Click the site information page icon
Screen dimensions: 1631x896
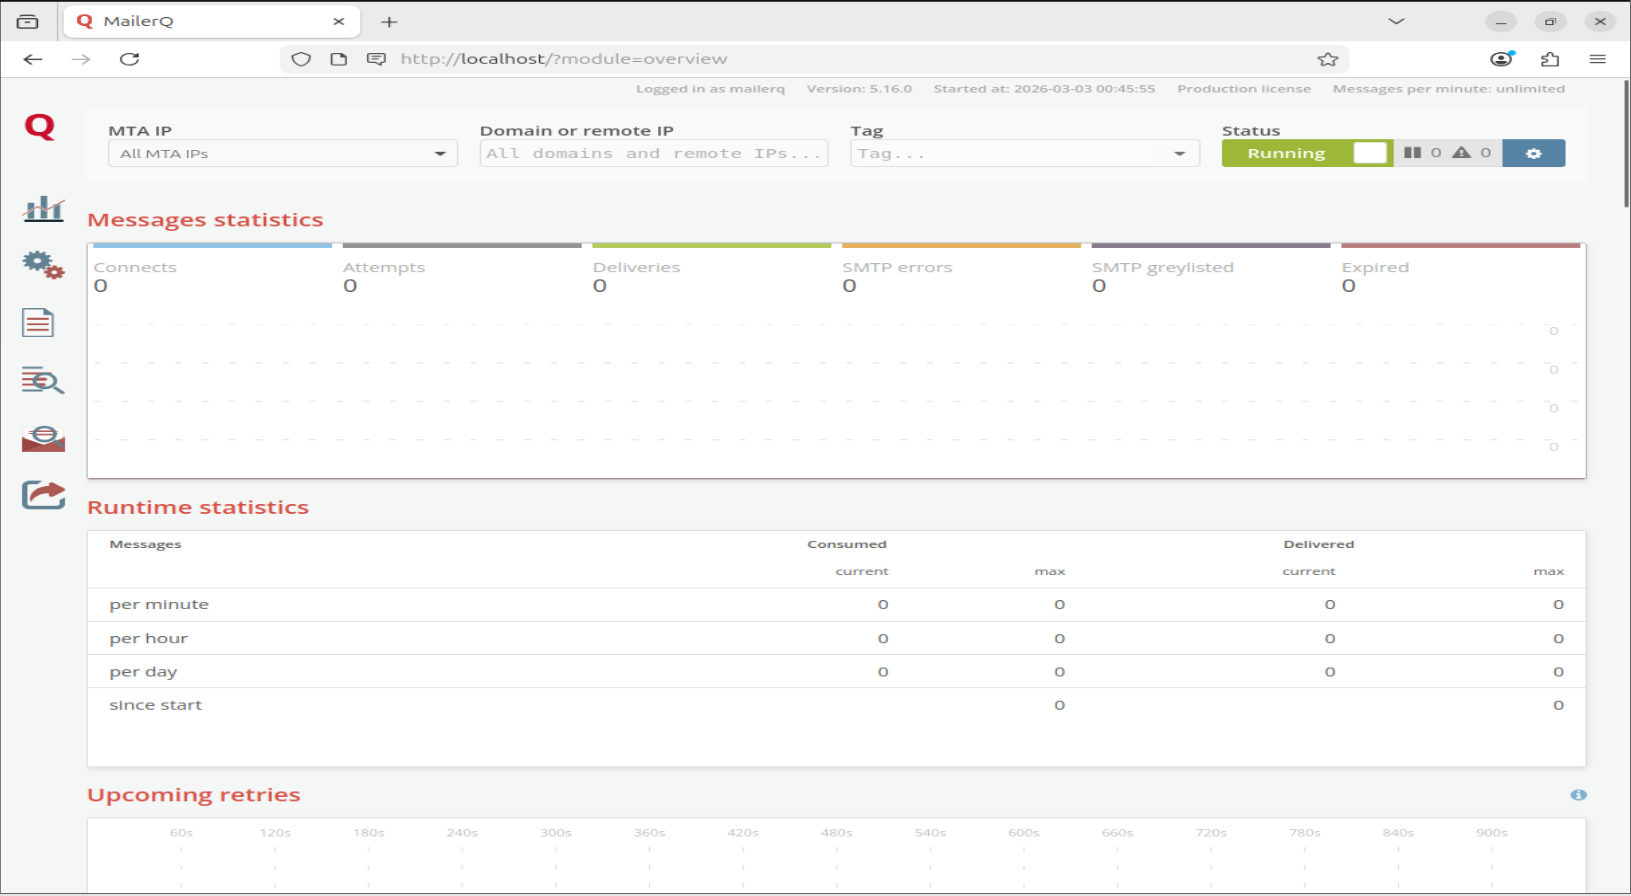[x=339, y=59]
